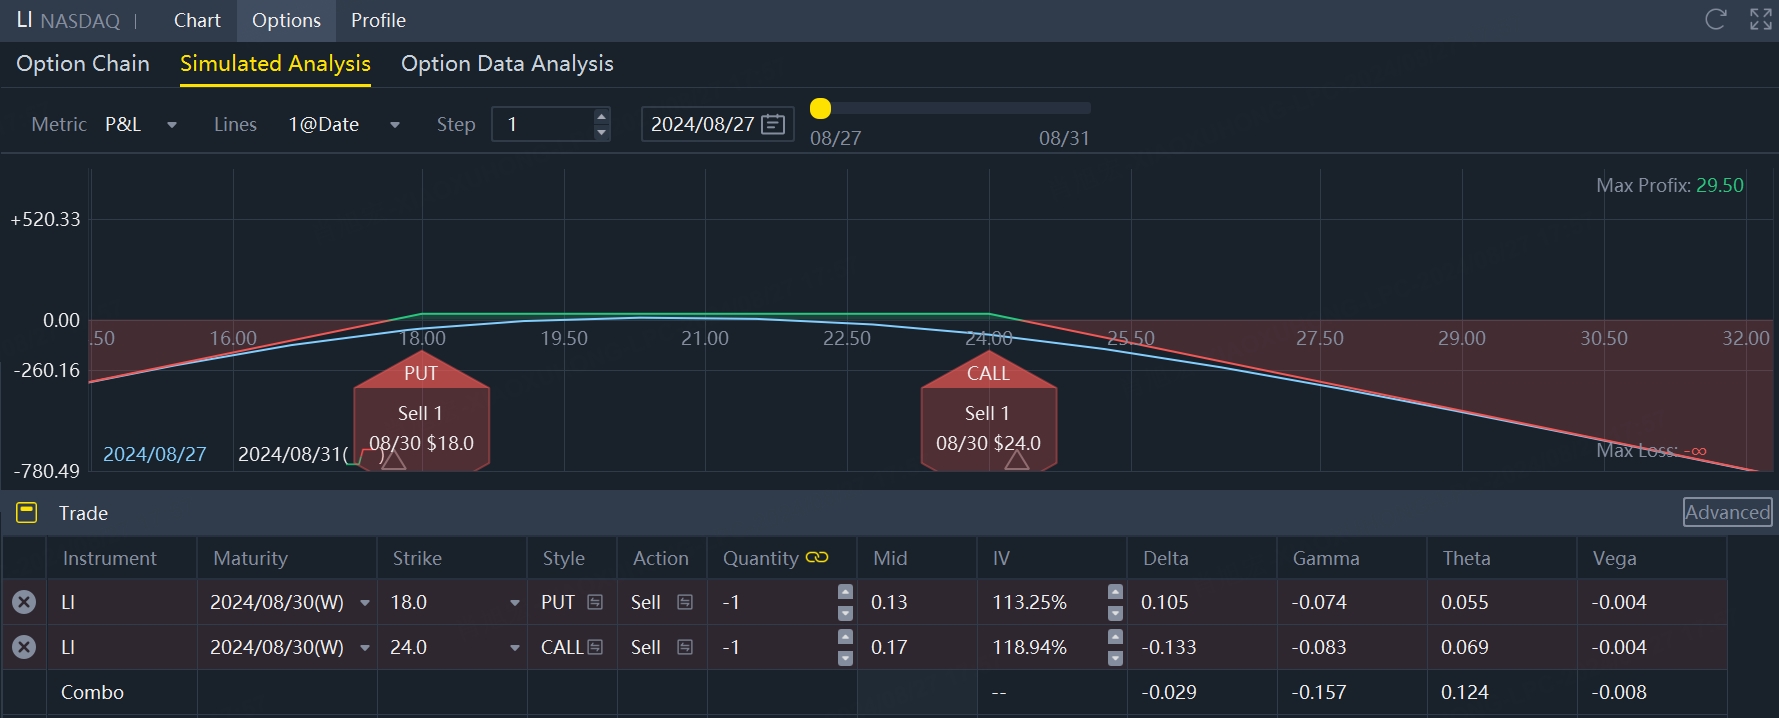Click the yellow date slider handle
Screen dimensions: 1779x718
[820, 108]
